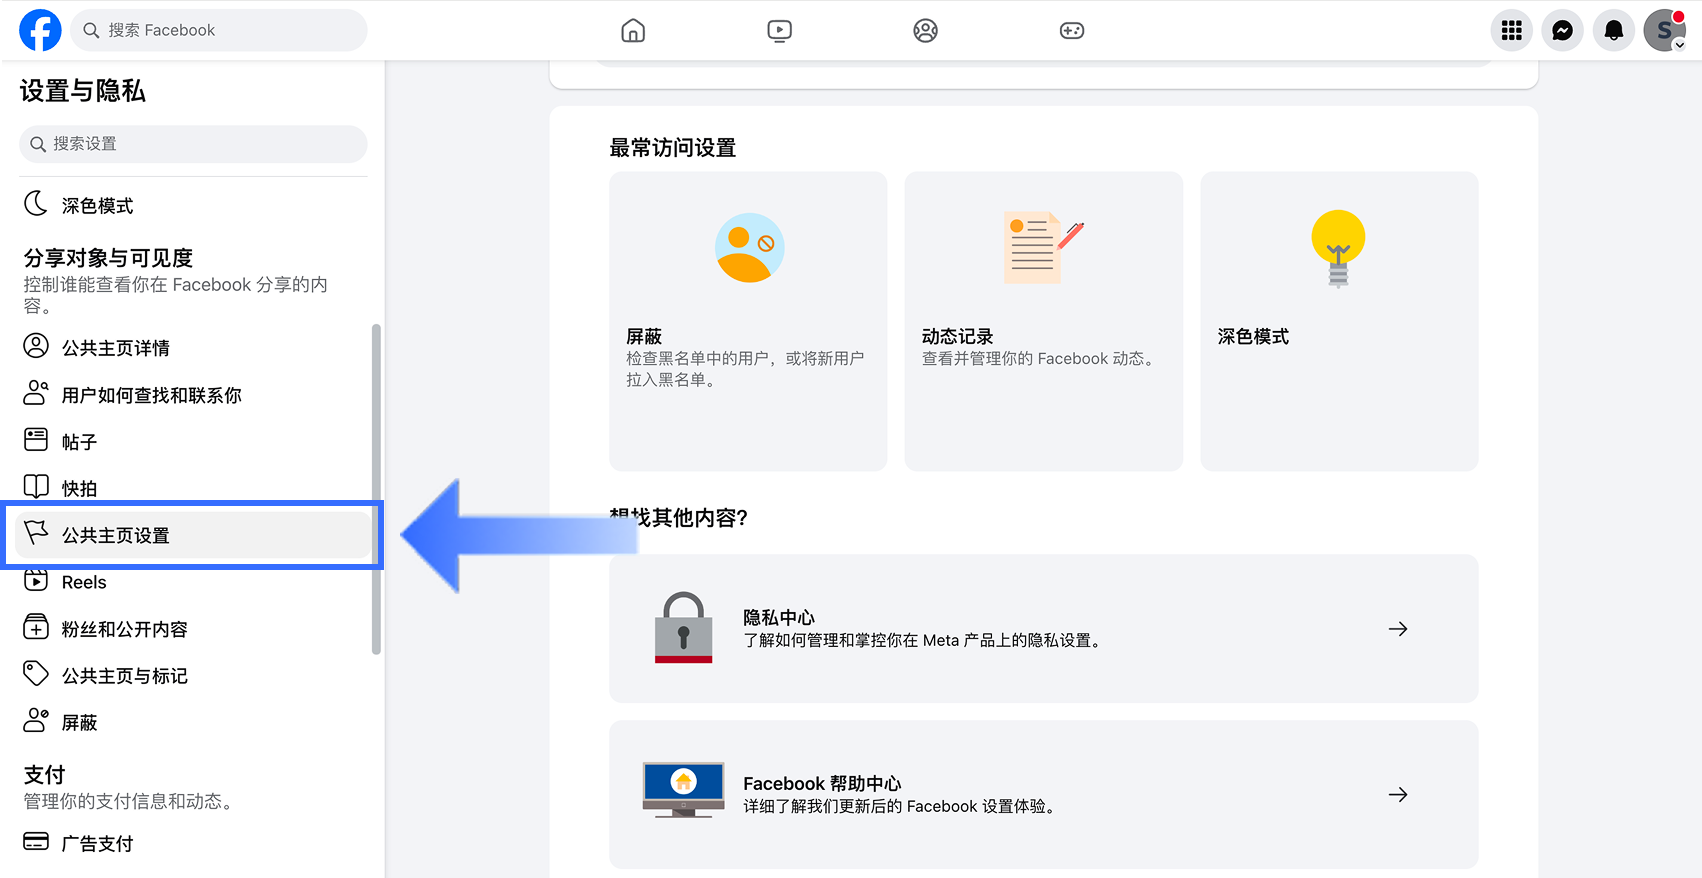Open 公共主页详情 in the sidebar
The height and width of the screenshot is (878, 1702).
[193, 347]
